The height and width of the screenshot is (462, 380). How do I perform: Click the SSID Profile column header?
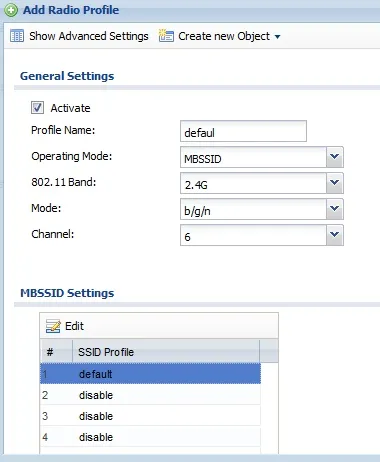click(x=166, y=352)
